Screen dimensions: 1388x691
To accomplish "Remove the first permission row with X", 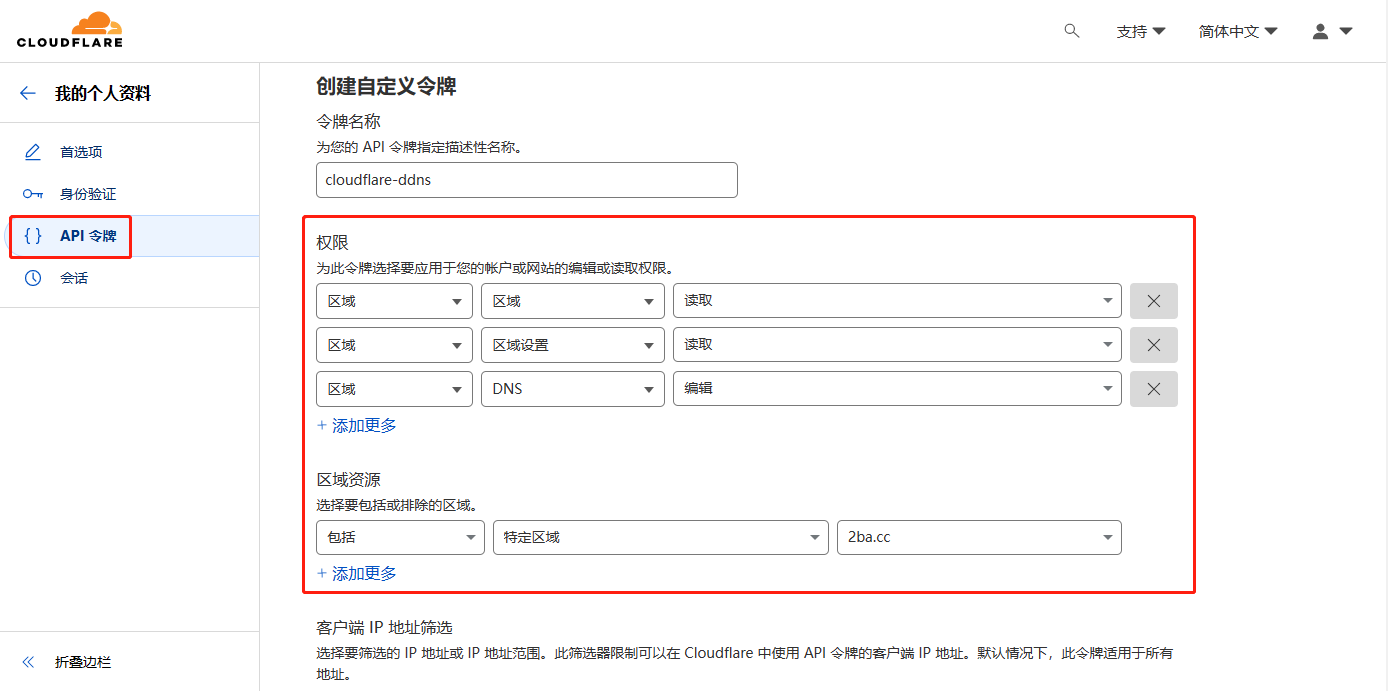I will click(1153, 300).
